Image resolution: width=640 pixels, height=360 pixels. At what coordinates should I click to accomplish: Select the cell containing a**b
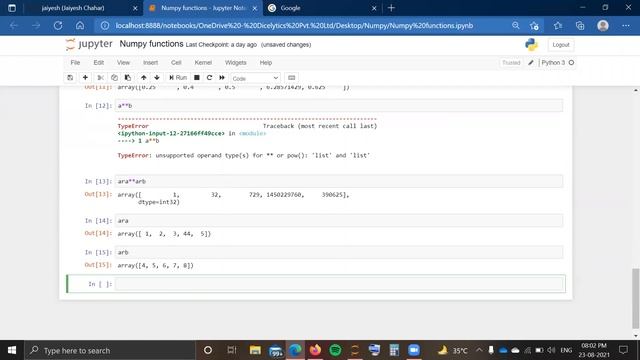339,106
